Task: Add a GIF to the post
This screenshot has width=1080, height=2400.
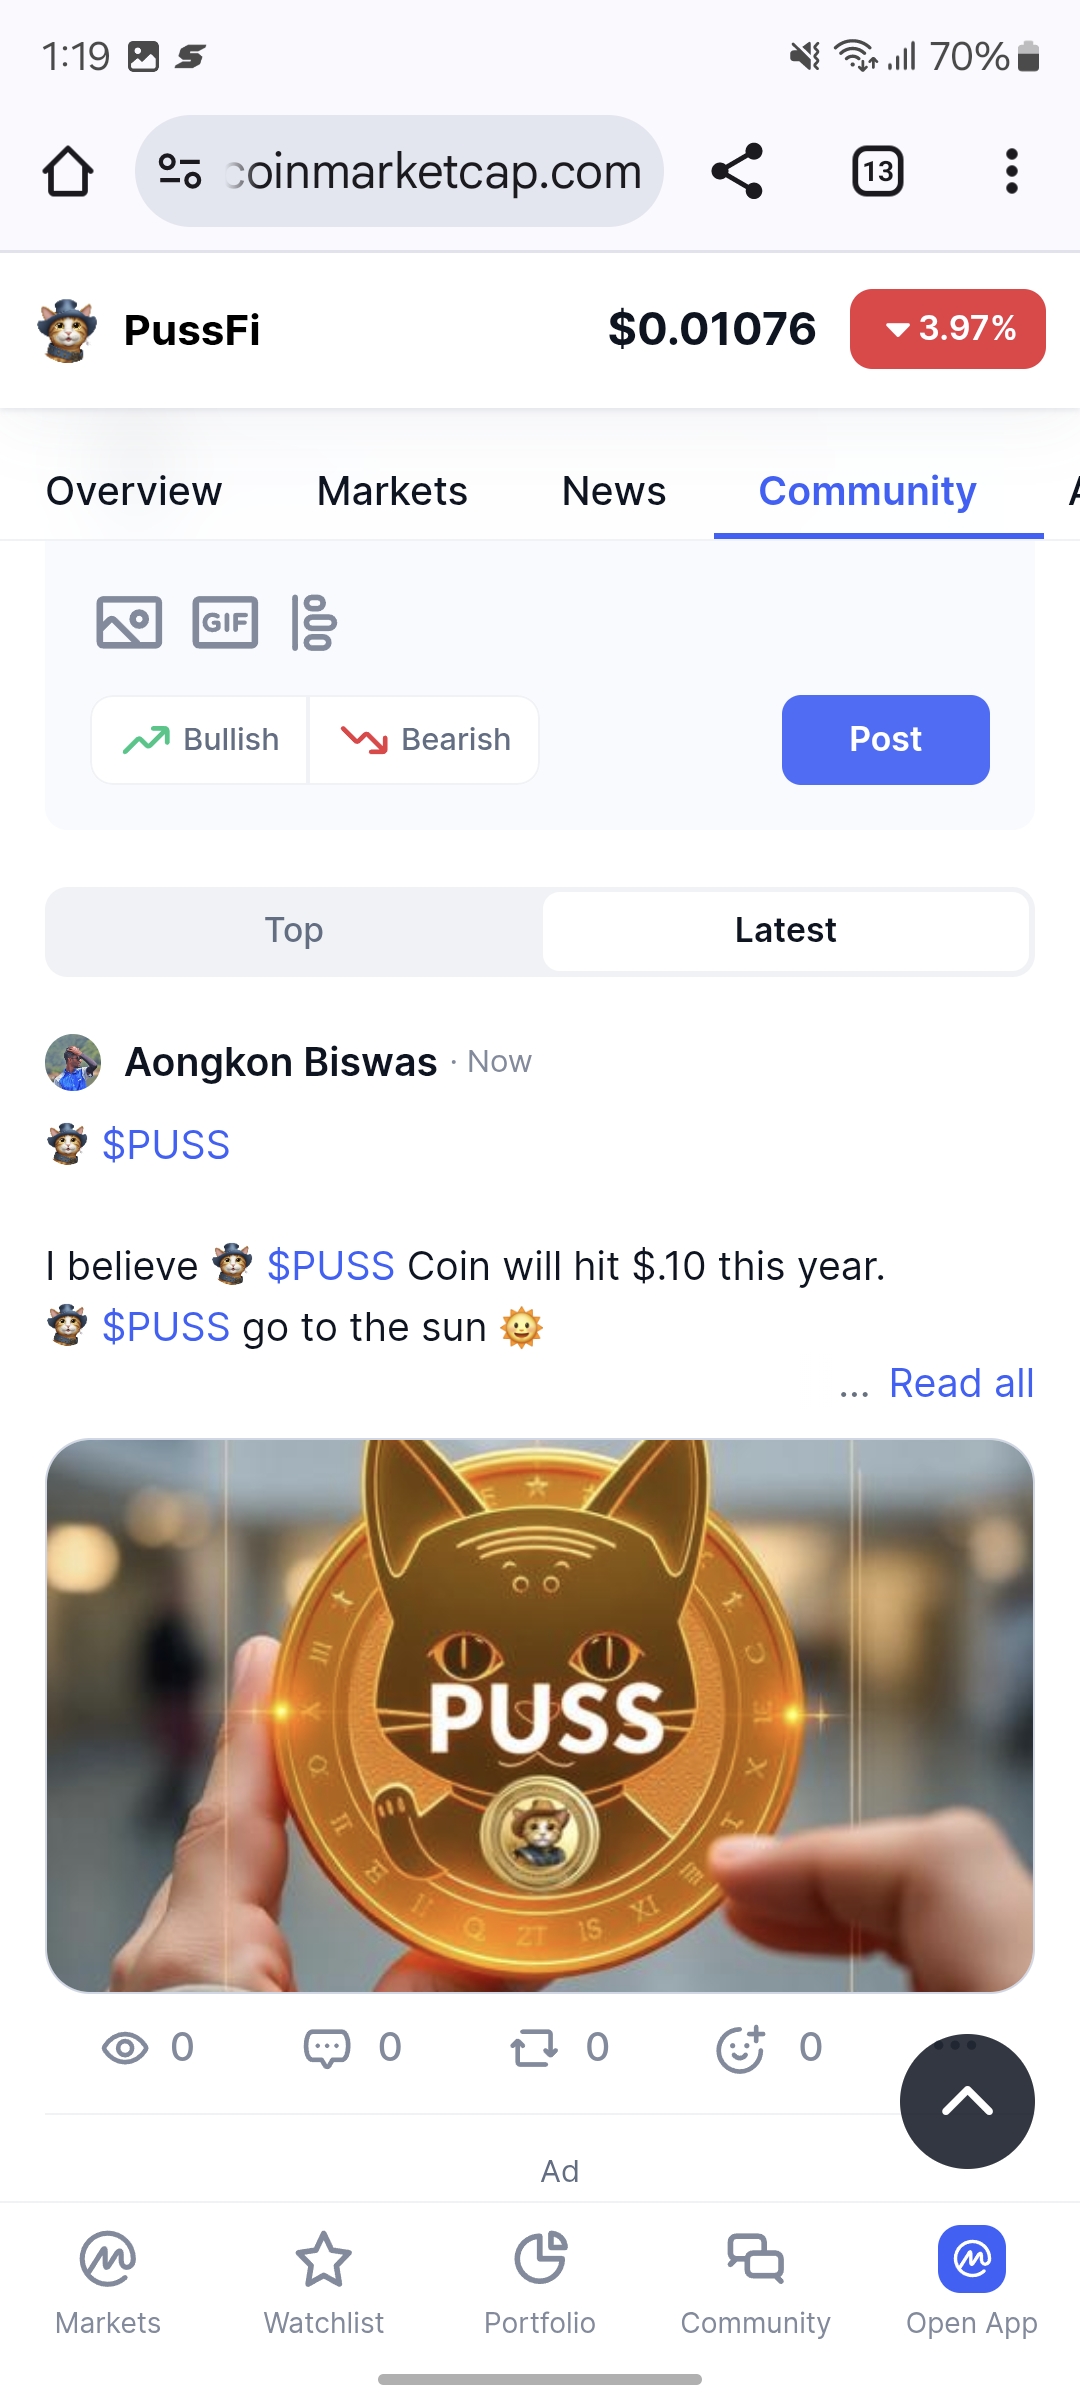Action: pos(225,622)
